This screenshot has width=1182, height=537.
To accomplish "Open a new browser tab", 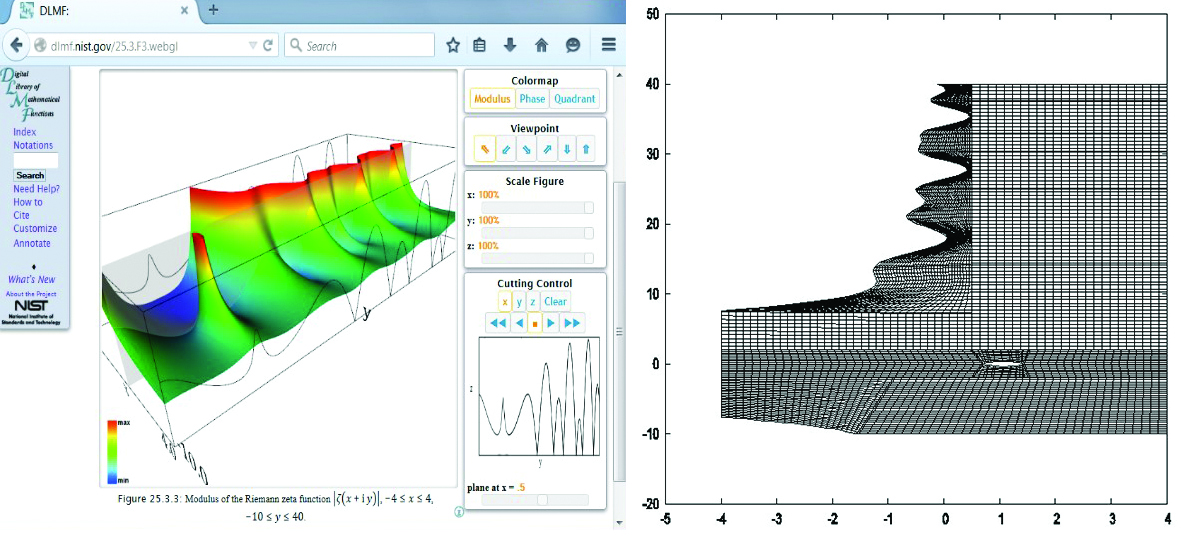I will click(213, 11).
